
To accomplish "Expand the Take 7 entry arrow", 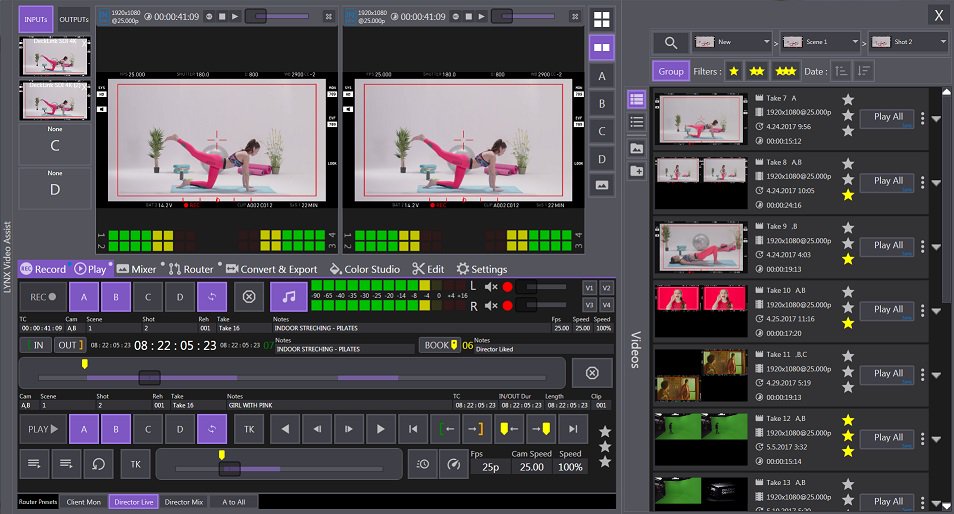I will (x=936, y=119).
